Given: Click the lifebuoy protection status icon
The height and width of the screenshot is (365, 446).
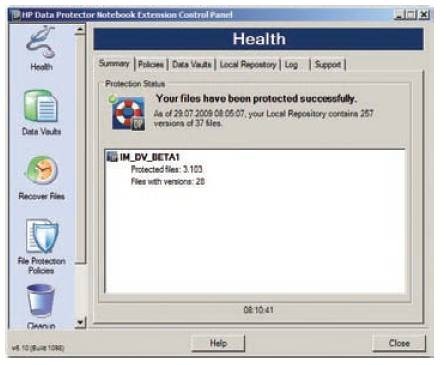Looking at the screenshot, I should [128, 112].
